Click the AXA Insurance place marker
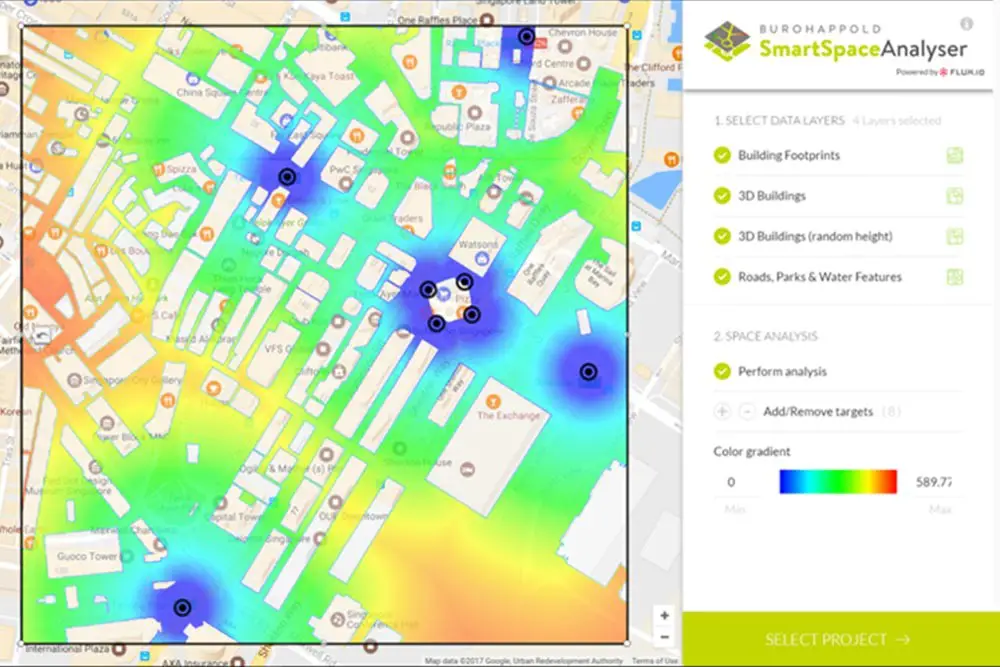 point(237,663)
